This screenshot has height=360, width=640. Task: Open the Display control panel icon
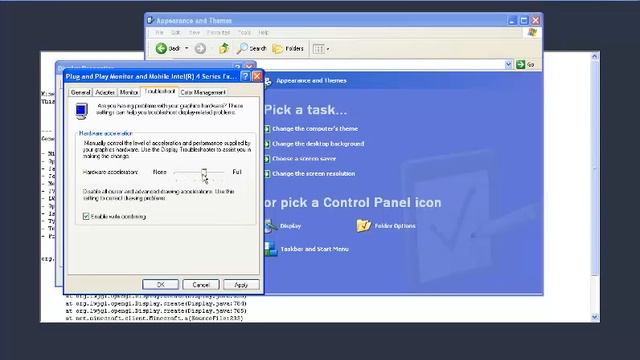tap(270, 226)
